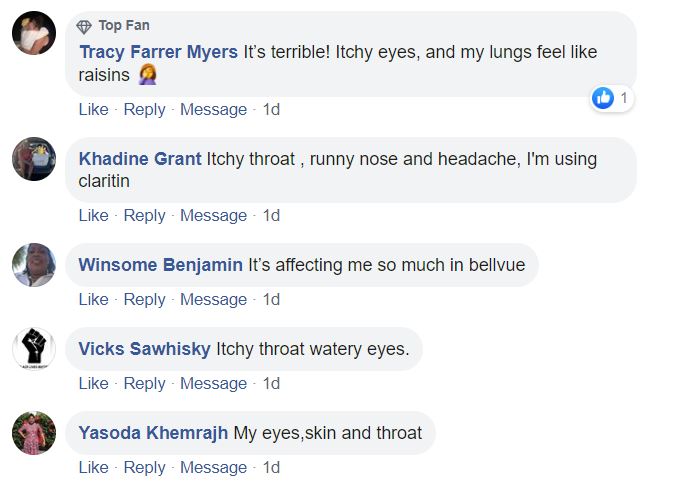Like Tracy Farrer Myers' comment
Image resolution: width=679 pixels, height=490 pixels.
(x=93, y=109)
